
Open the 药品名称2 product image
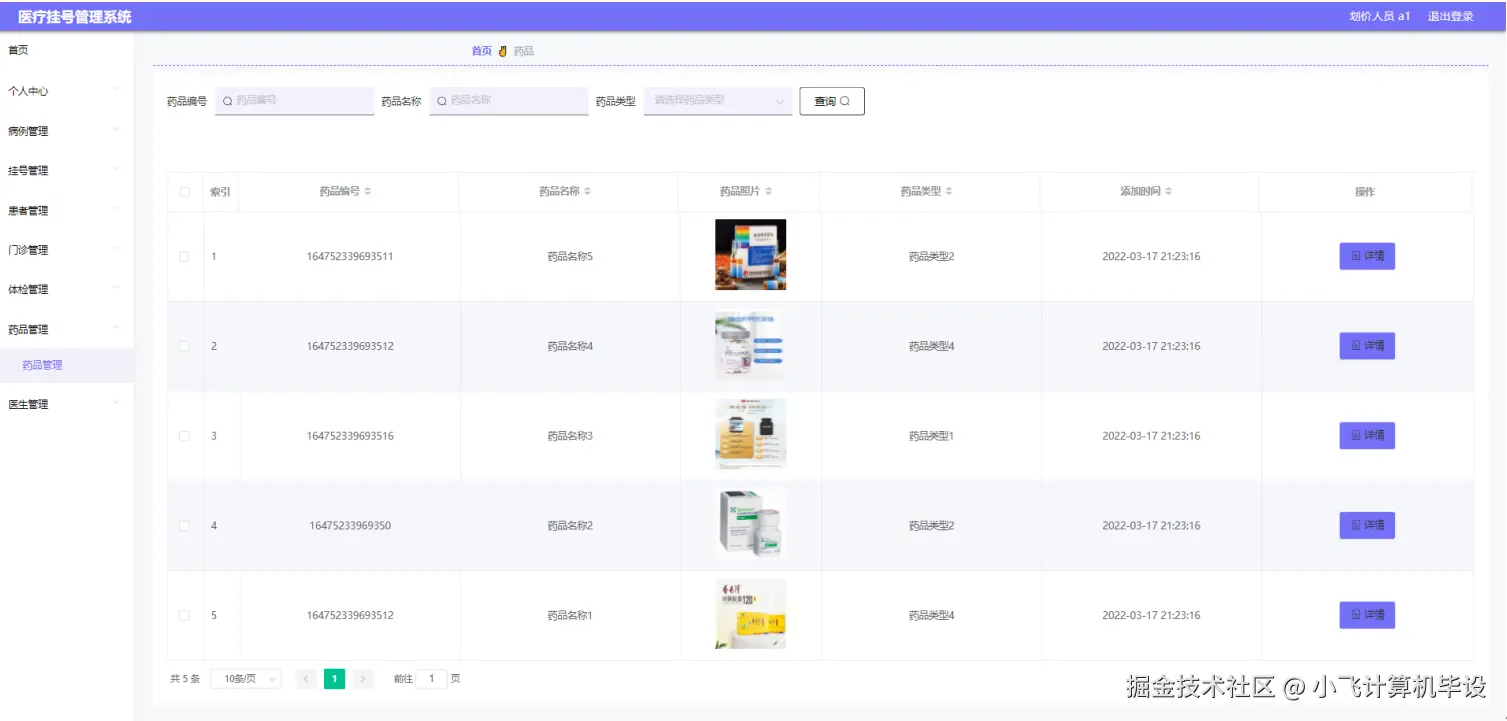click(750, 524)
